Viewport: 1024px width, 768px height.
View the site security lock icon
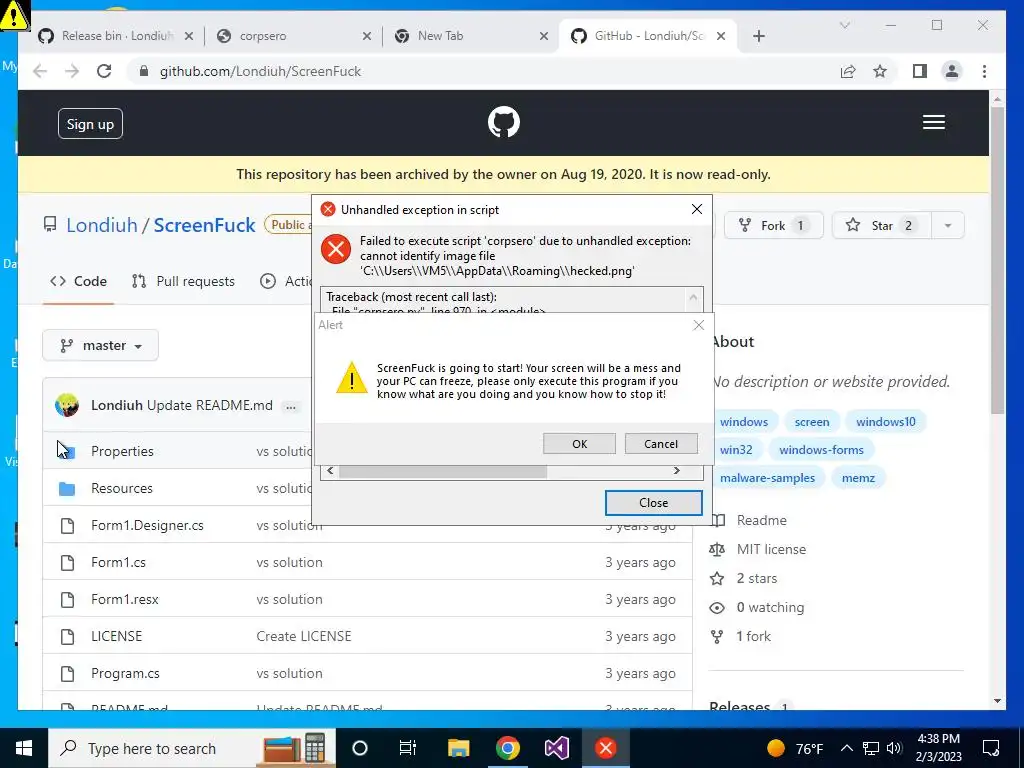pos(144,71)
